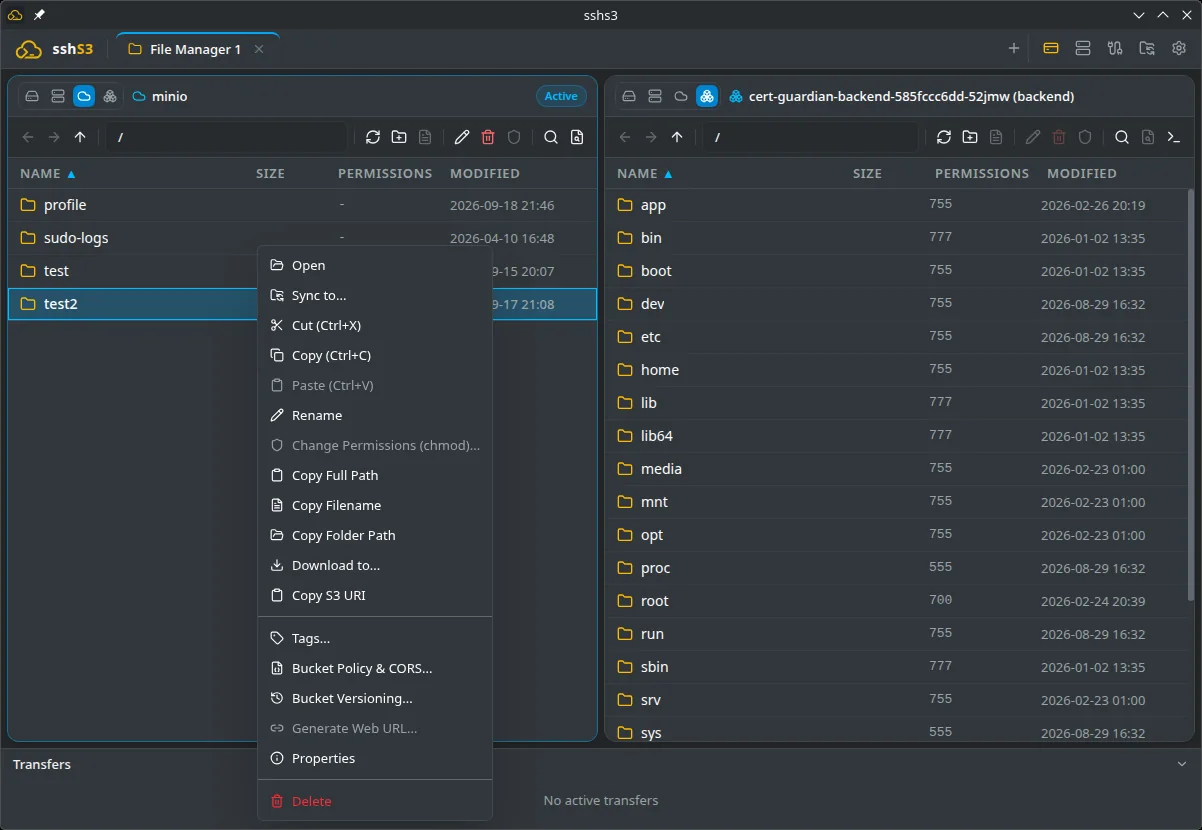This screenshot has width=1202, height=830.
Task: Select cloud S3 source in minio pane
Action: tap(84, 96)
